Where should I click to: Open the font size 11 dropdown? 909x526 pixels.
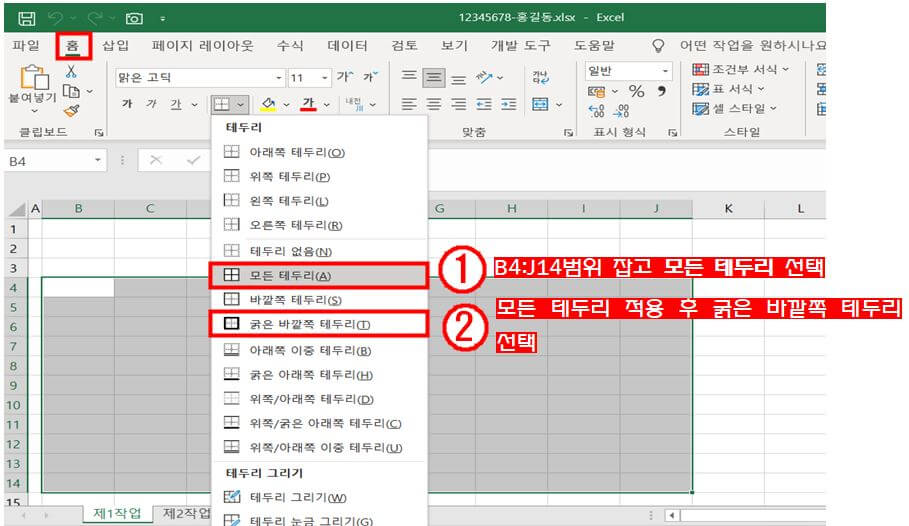[324, 78]
